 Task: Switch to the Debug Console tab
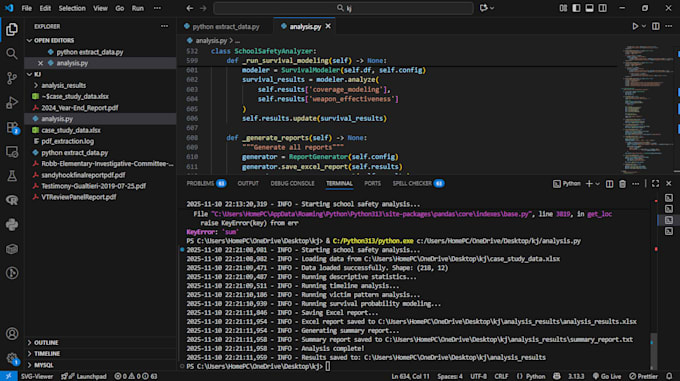(x=292, y=184)
